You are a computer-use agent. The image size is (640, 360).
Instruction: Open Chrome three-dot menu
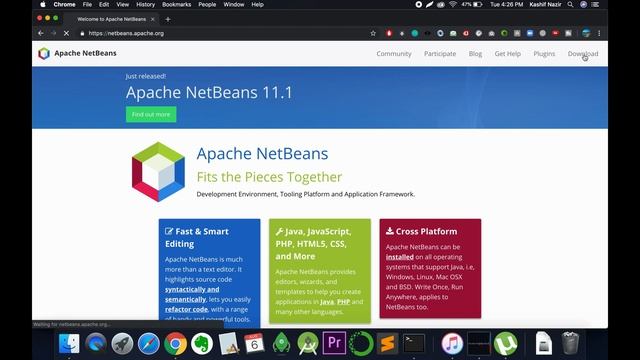(599, 33)
